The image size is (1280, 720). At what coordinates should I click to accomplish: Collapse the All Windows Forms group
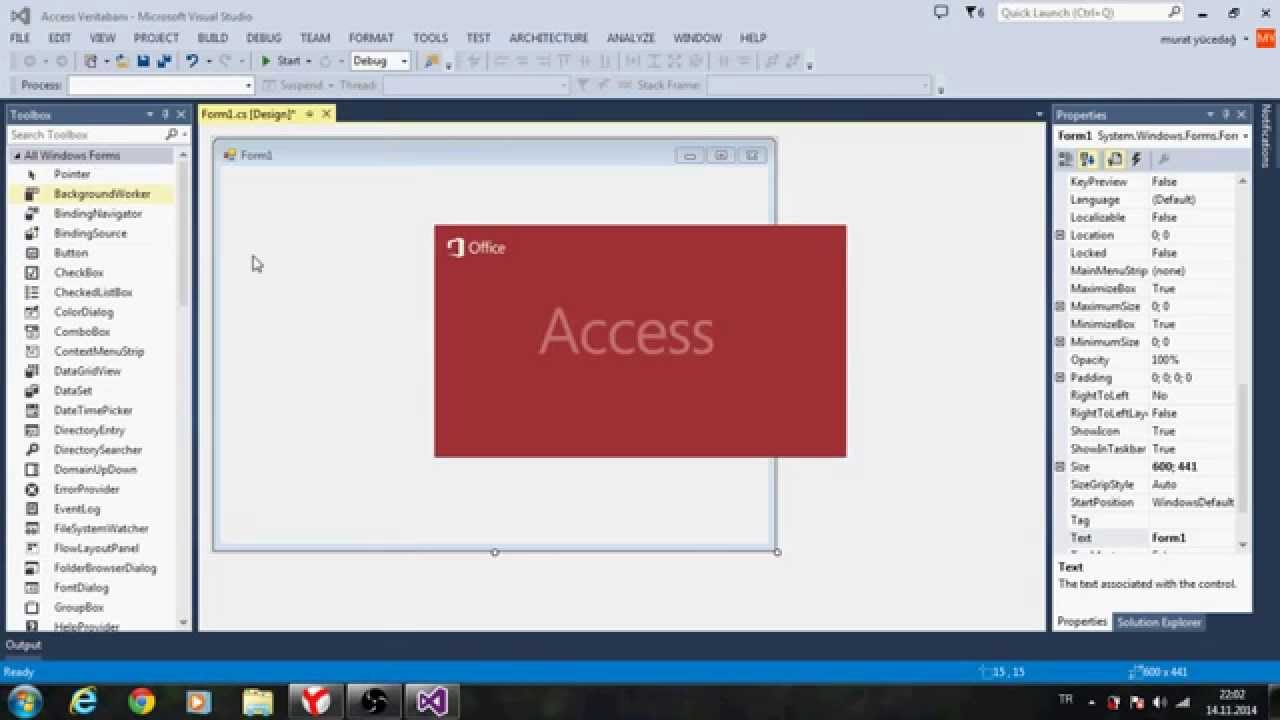click(17, 156)
